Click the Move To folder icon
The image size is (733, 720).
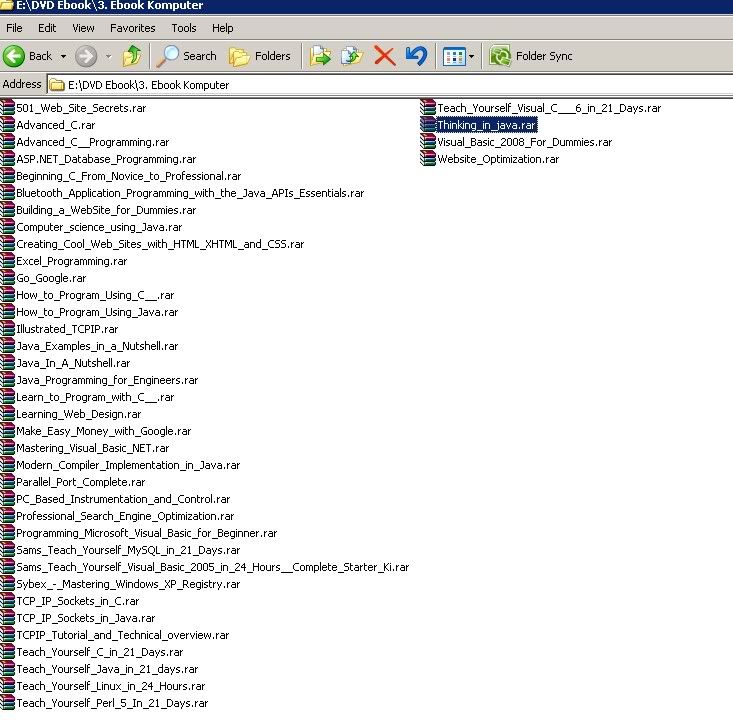(x=320, y=56)
